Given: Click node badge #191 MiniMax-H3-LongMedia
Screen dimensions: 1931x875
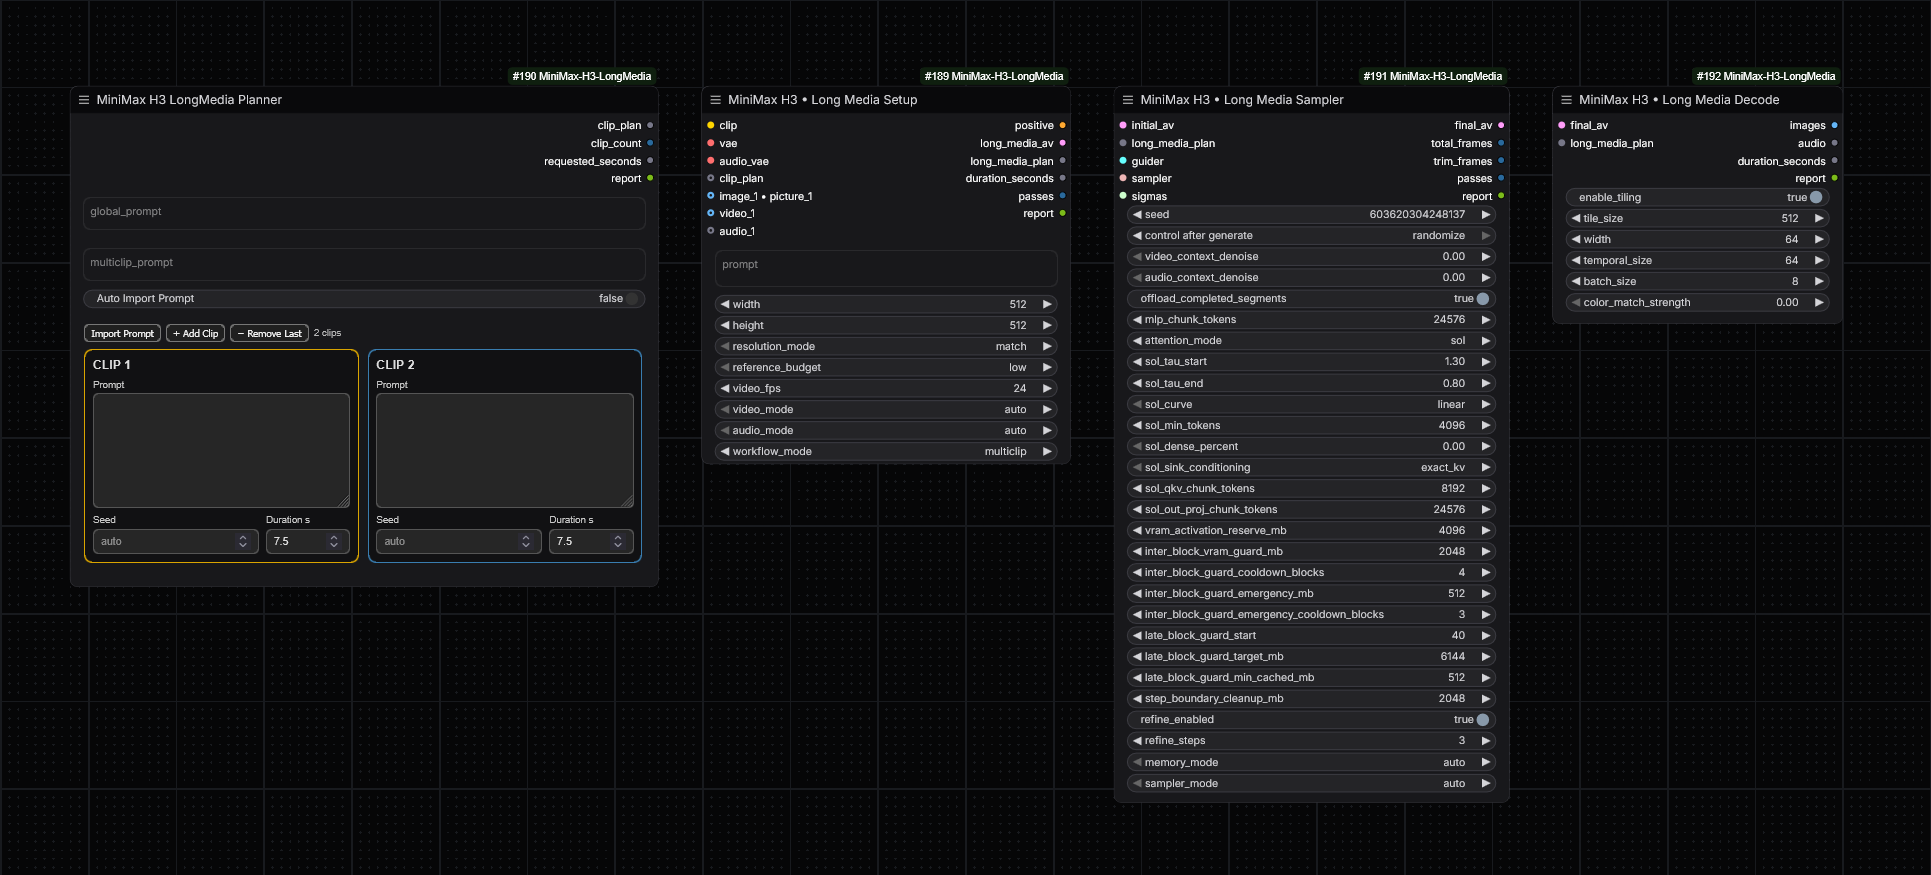Looking at the screenshot, I should click(1432, 76).
